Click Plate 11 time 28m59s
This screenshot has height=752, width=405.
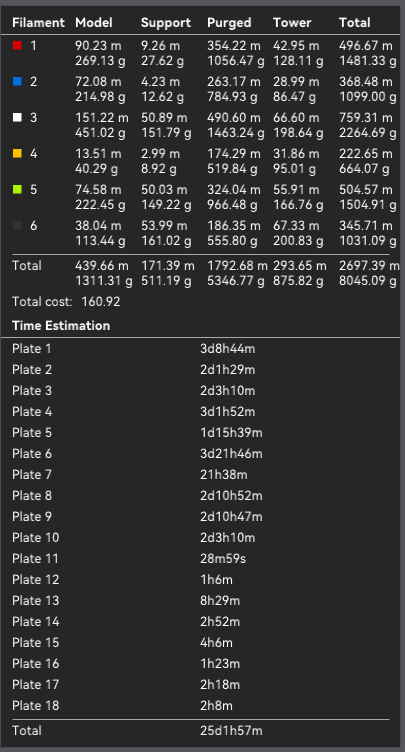[x=223, y=559]
